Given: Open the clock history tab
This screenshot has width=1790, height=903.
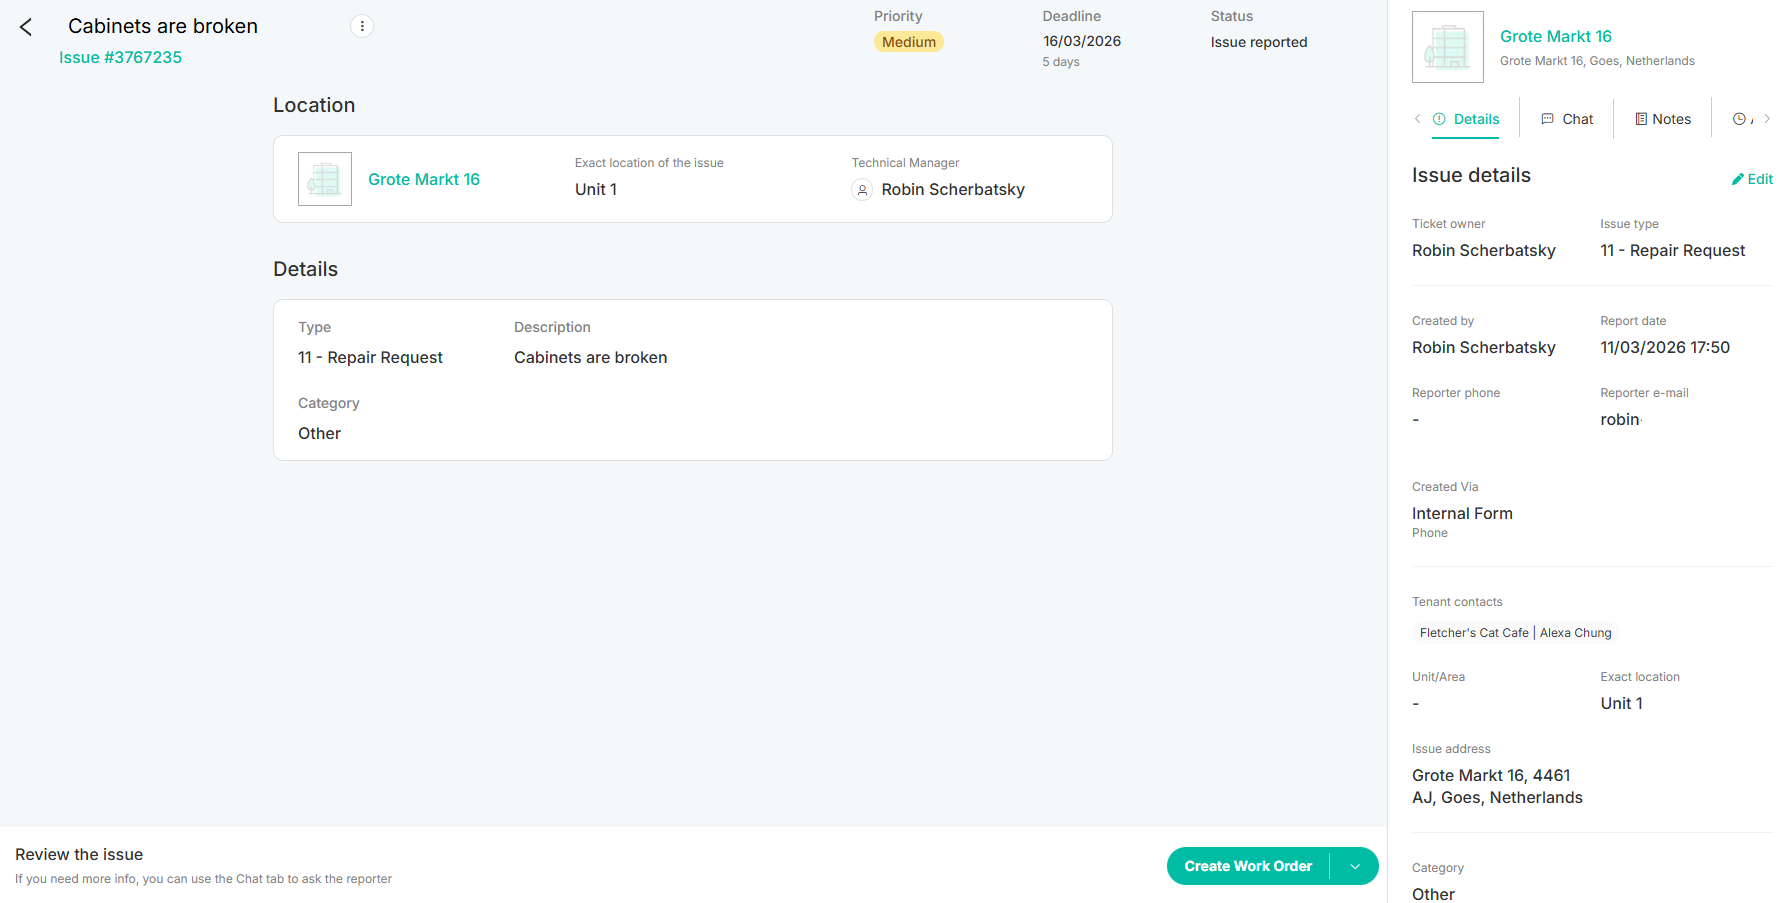Looking at the screenshot, I should click(x=1741, y=119).
